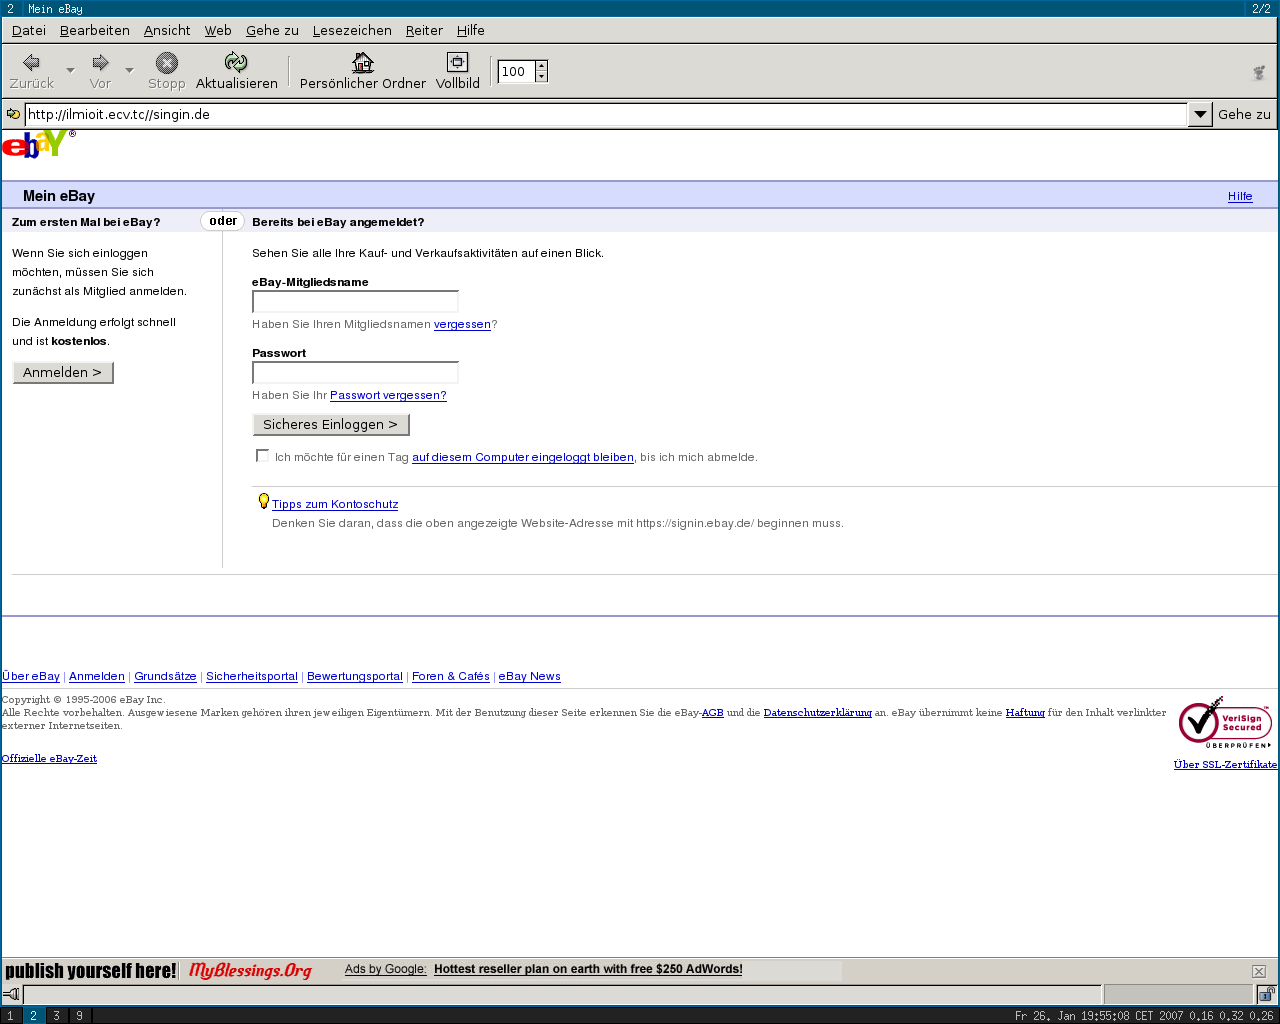Switch to workspace 3 in bottom bar
Screen dimensions: 1280x1024
coord(56,1015)
